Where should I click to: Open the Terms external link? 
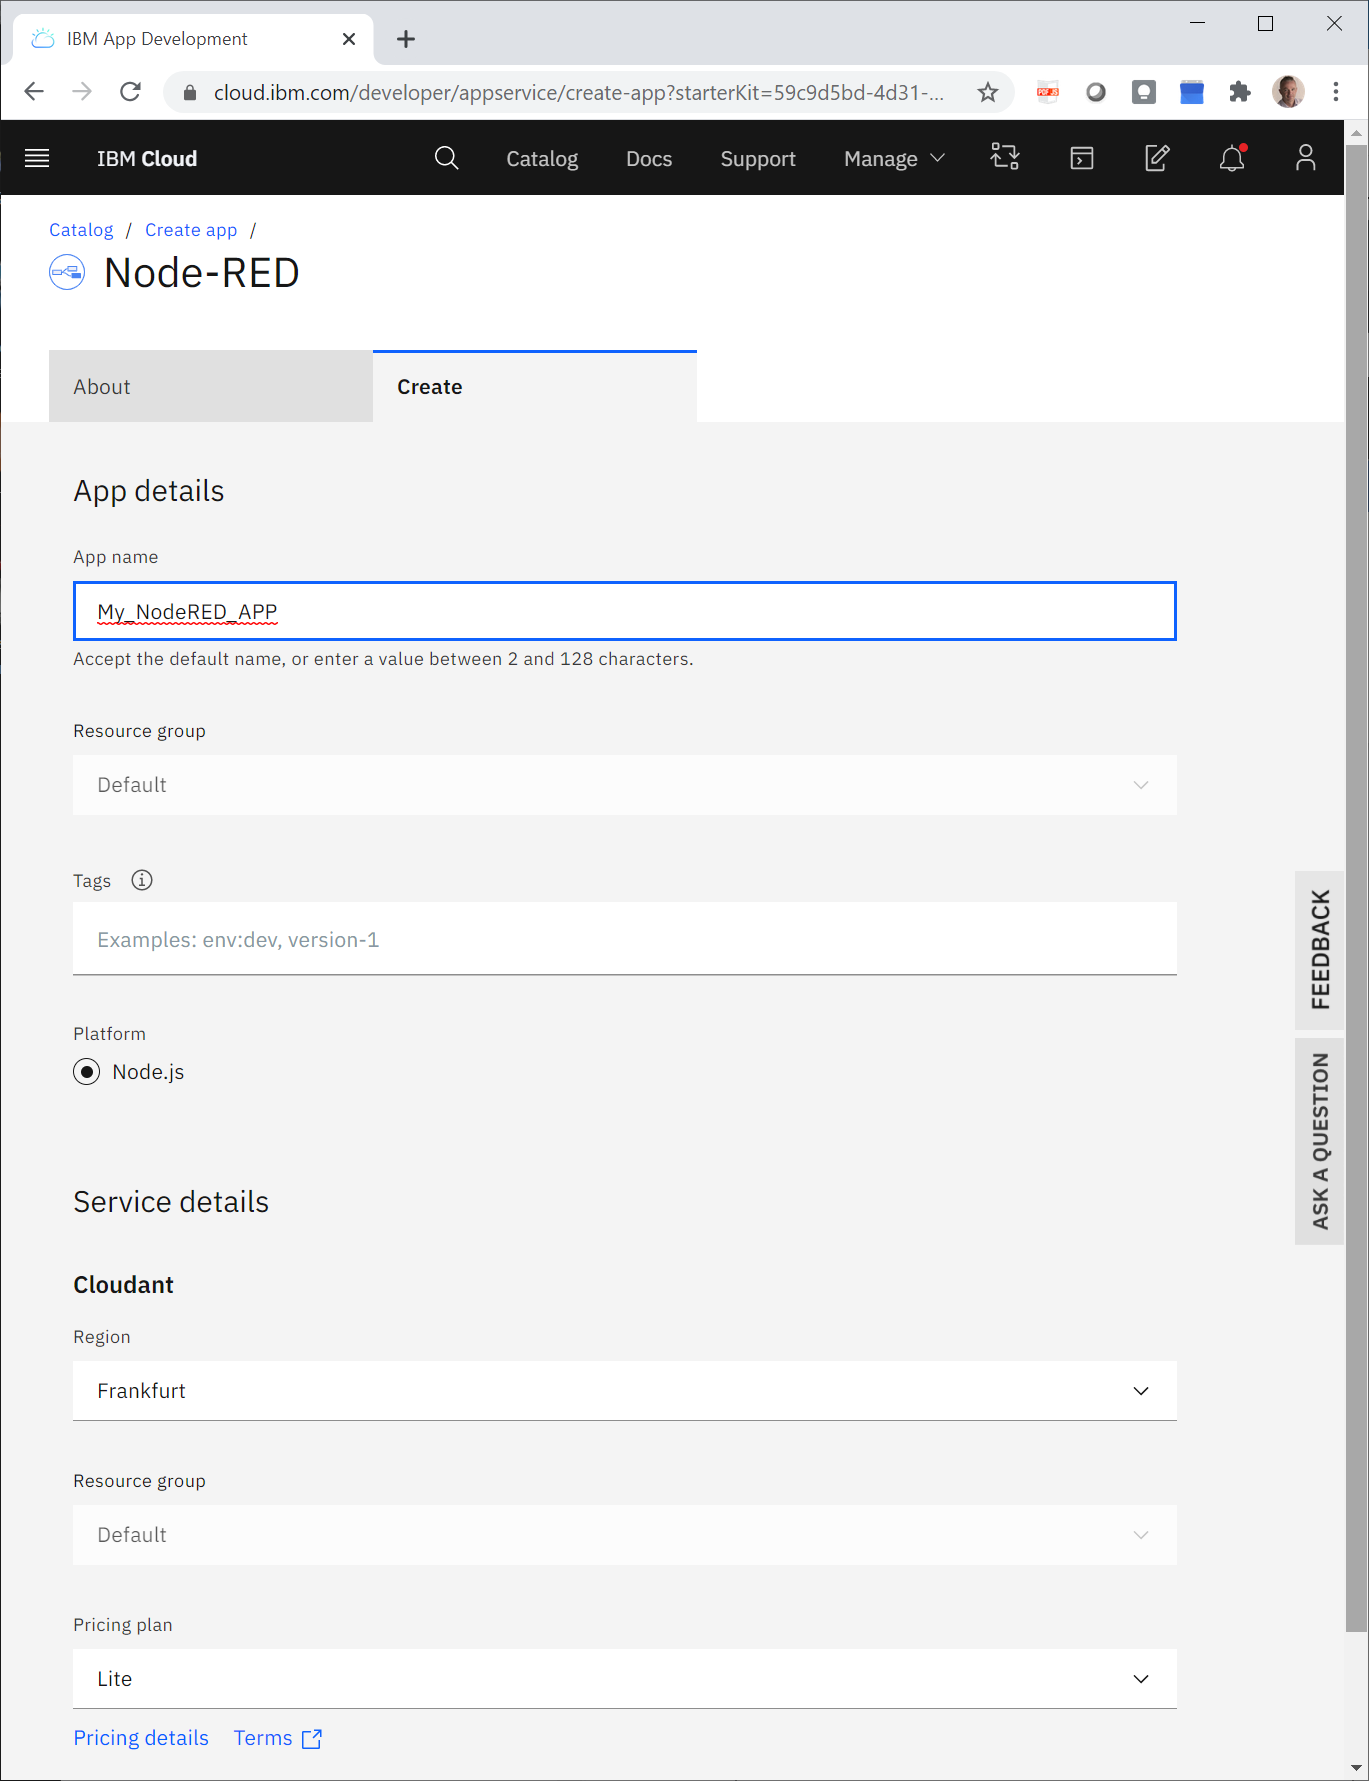[x=278, y=1738]
